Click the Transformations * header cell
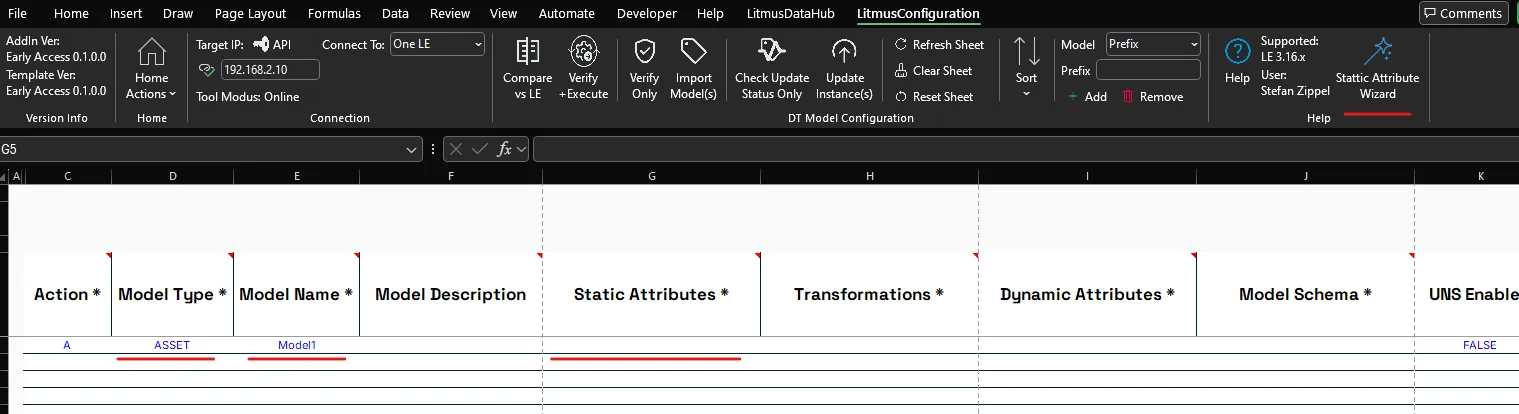1519x414 pixels. (869, 294)
